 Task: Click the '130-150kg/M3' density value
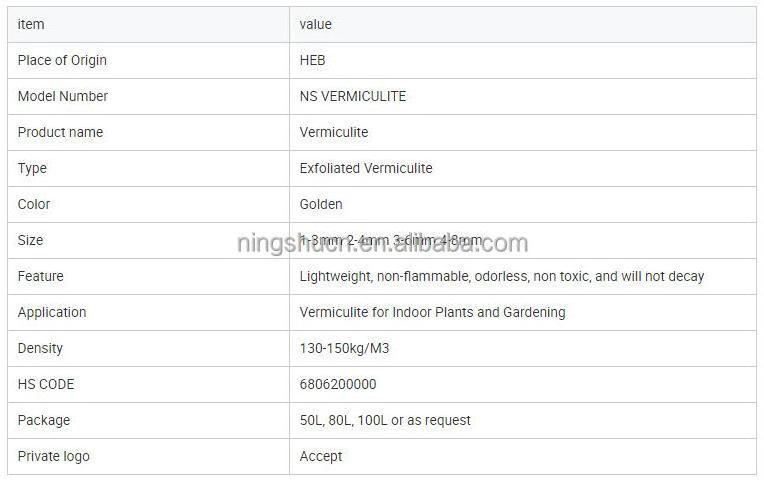343,348
